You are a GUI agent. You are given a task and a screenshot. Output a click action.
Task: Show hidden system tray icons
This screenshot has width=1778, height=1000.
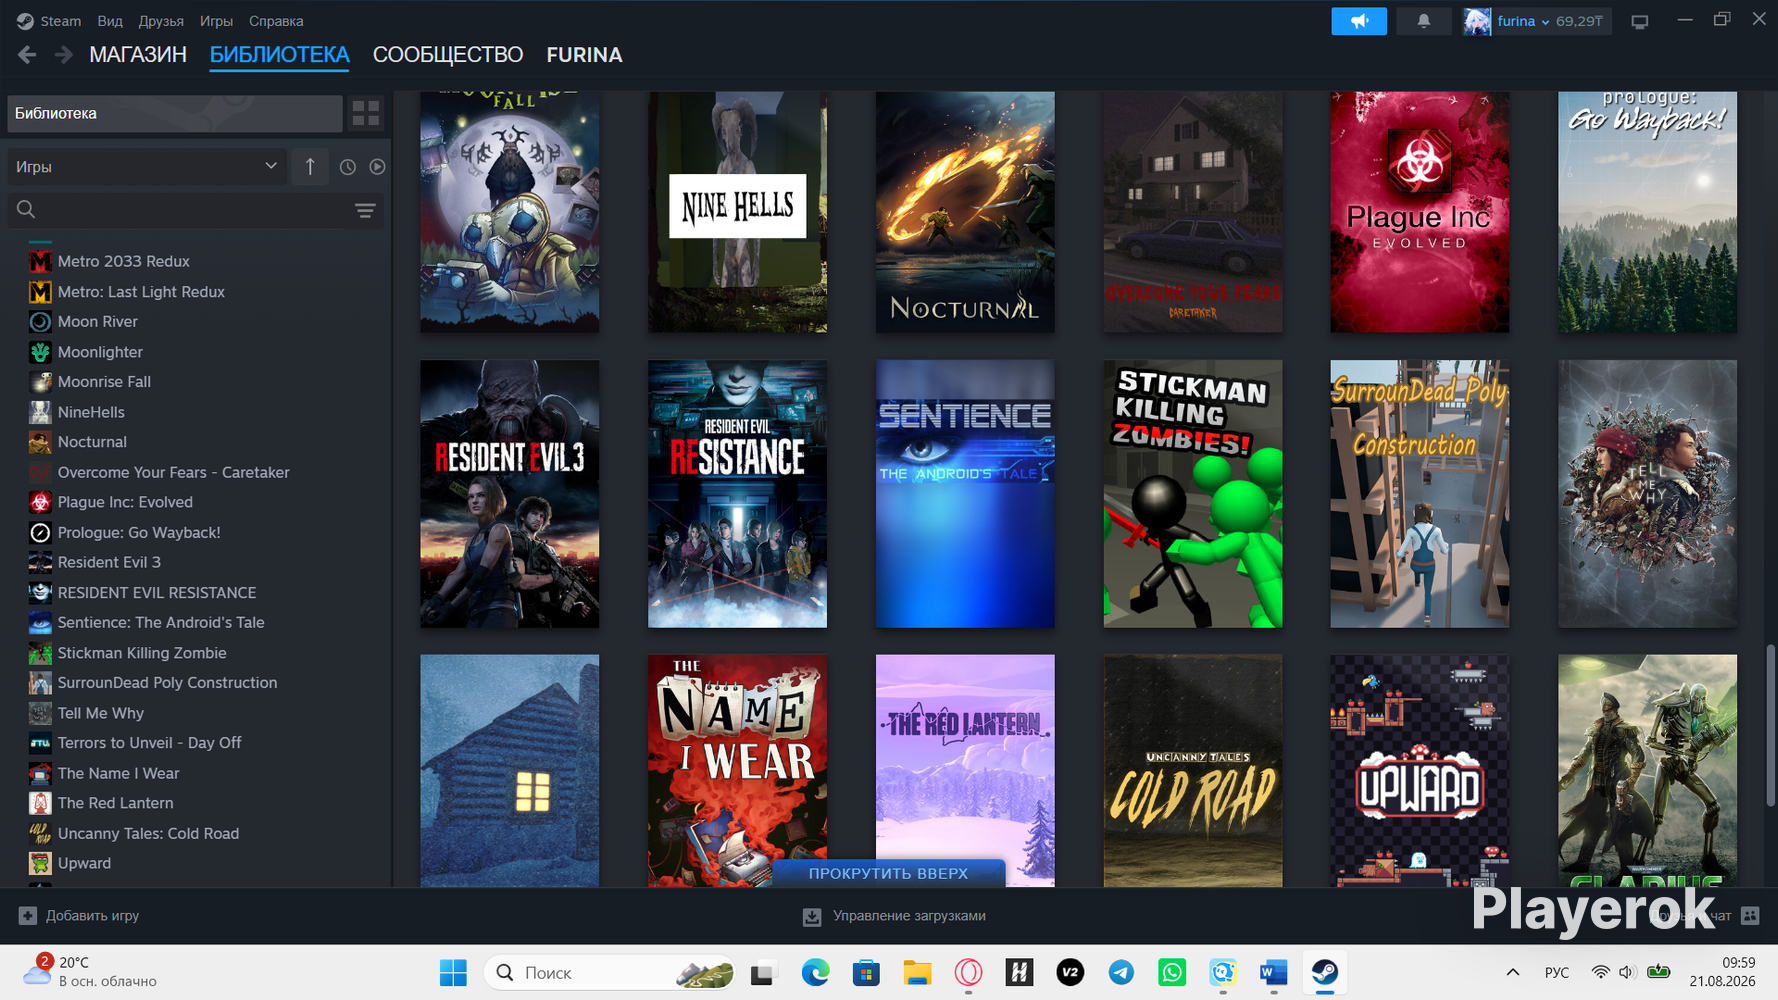[x=1512, y=972]
